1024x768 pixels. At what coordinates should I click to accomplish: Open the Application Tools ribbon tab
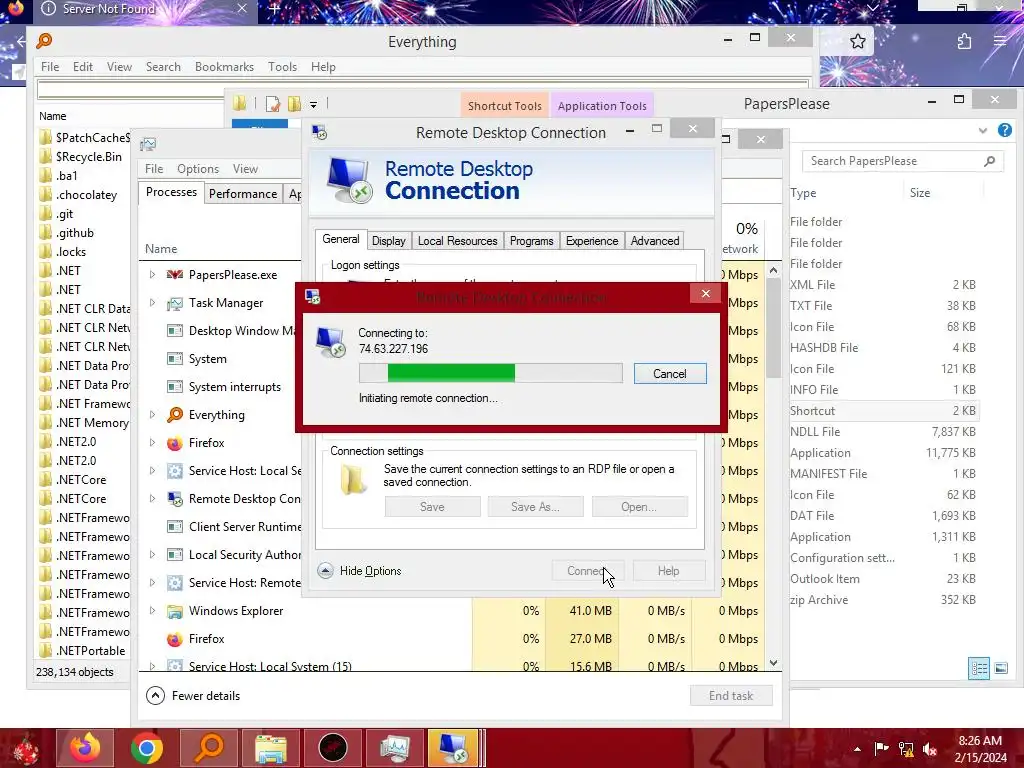[x=602, y=106]
